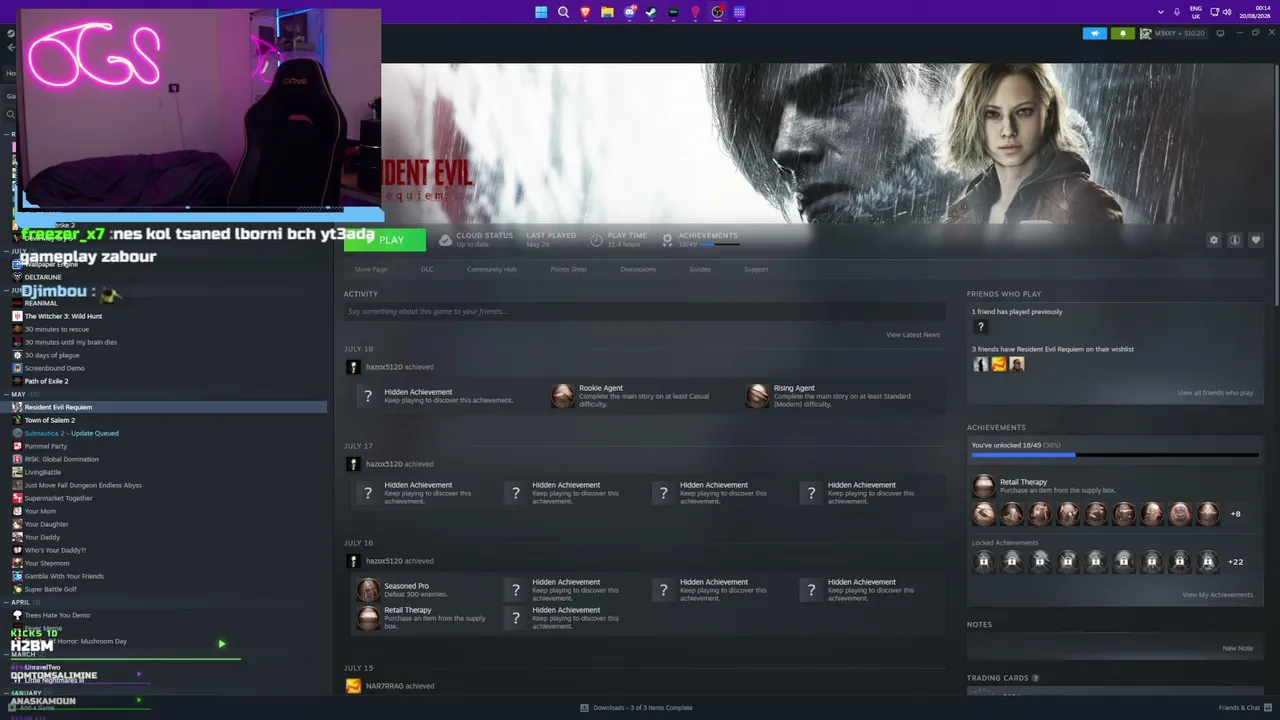Click the Rising Agent achievement icon
The image size is (1280, 720).
coord(757,396)
